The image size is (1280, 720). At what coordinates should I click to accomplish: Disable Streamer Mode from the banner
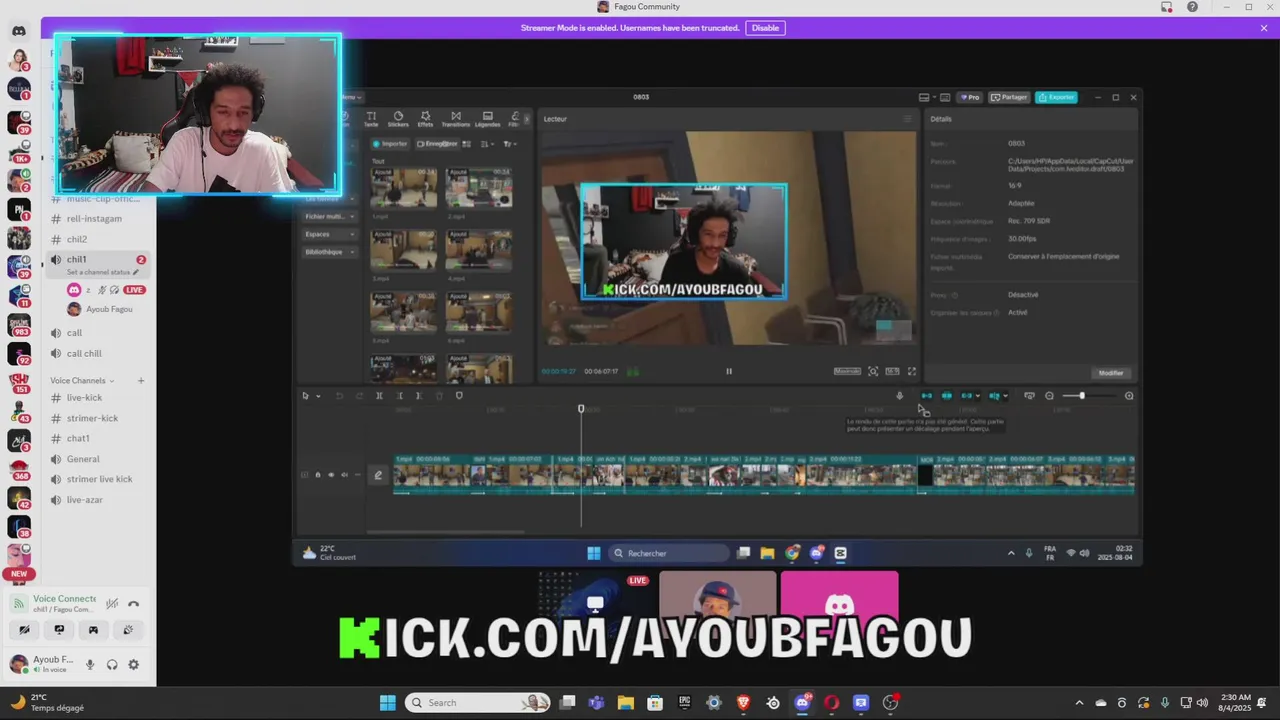pos(765,28)
